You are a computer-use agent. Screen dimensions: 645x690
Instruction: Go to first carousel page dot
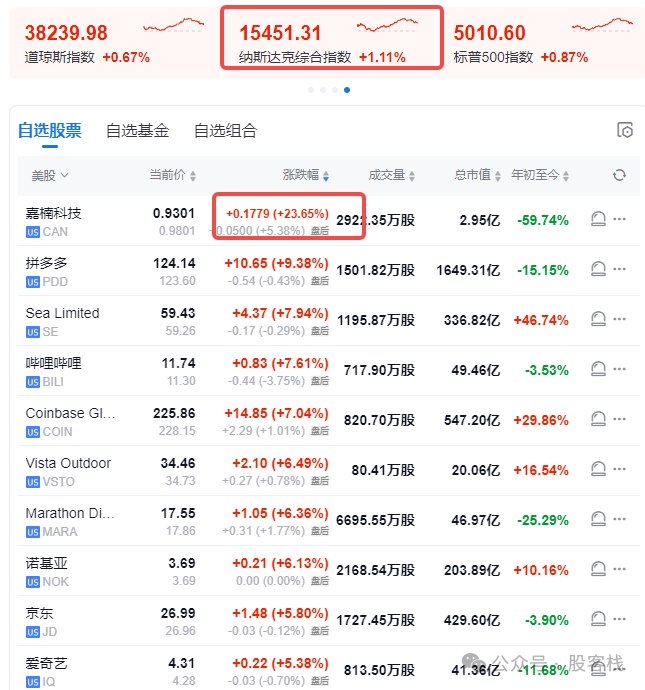click(x=311, y=90)
